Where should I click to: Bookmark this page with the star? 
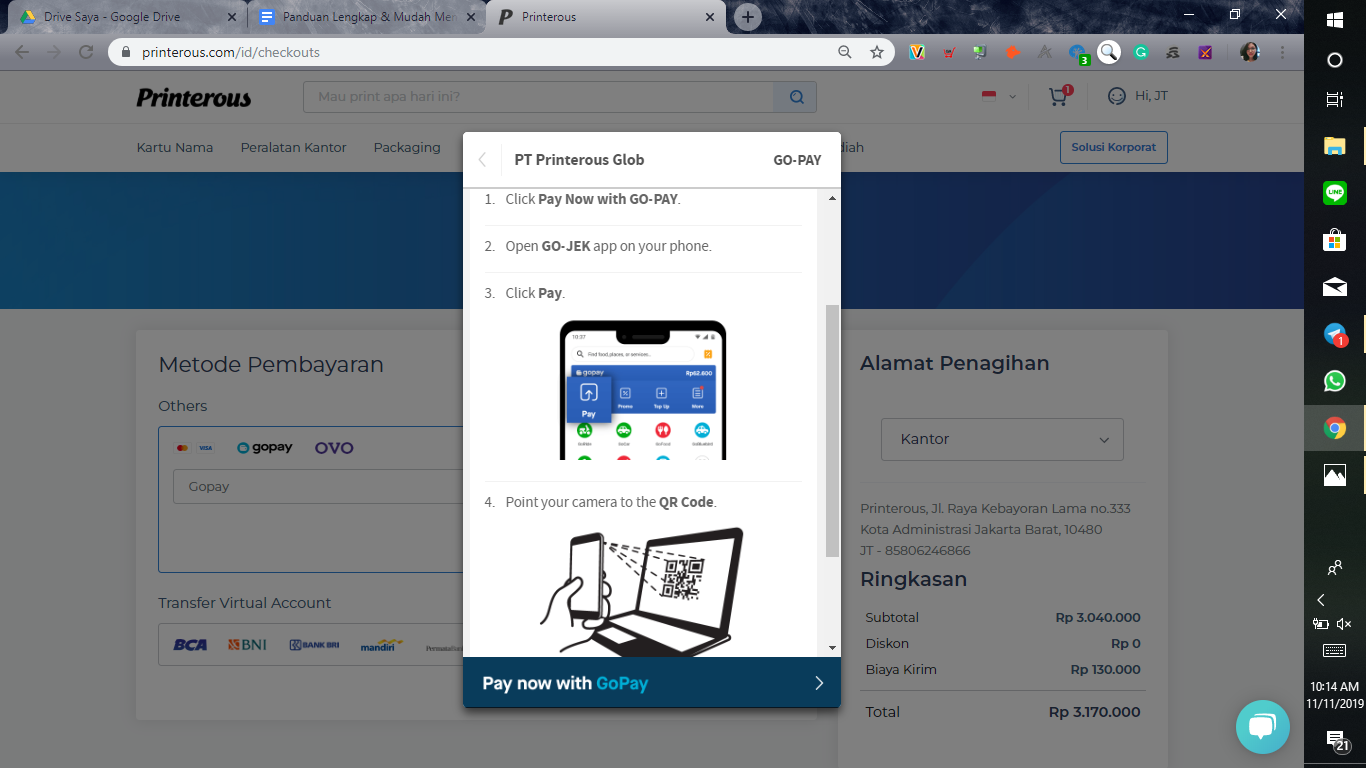877,52
